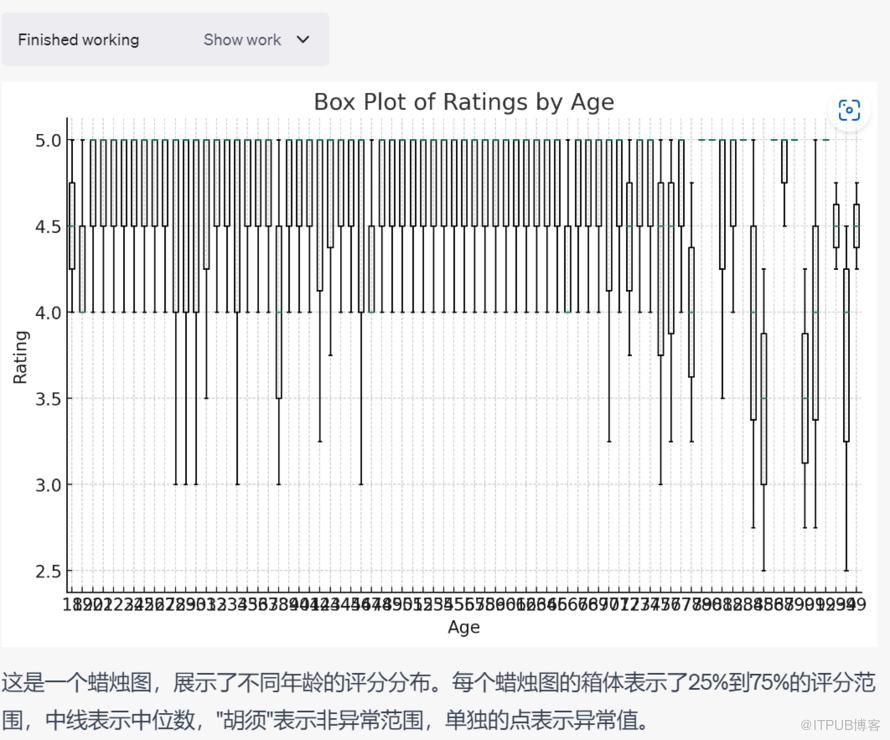Click the 3.5 y-axis tick label
890x740 pixels.
coord(48,399)
